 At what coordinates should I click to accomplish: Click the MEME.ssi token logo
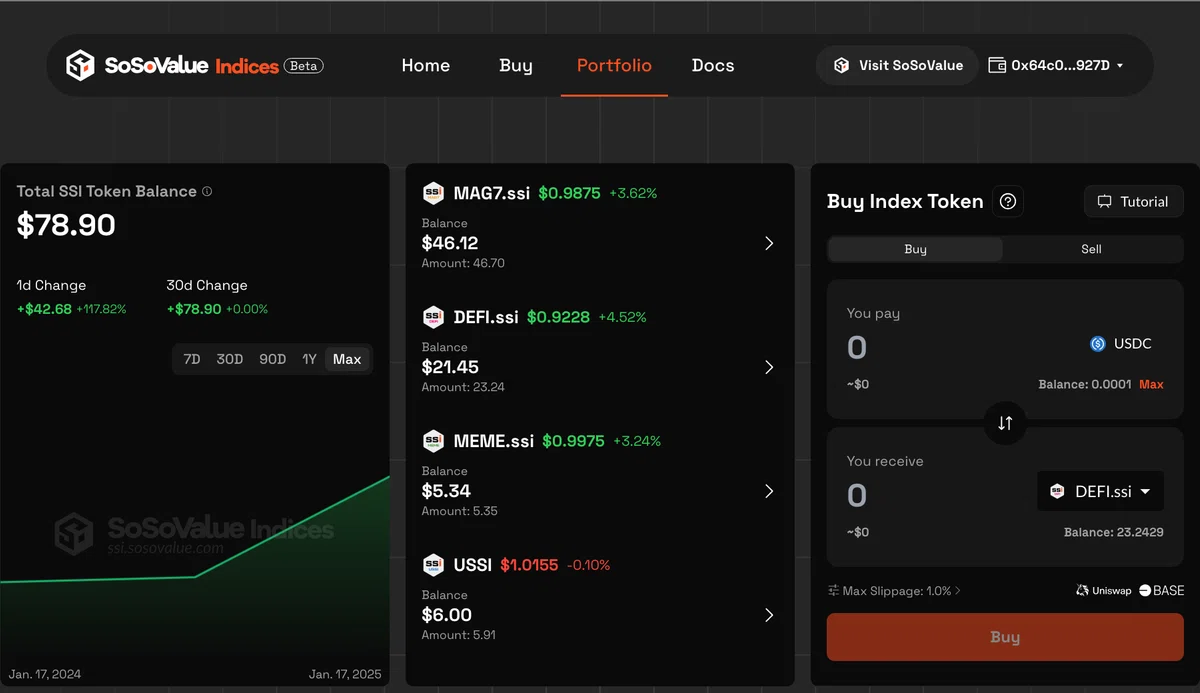[x=433, y=441]
